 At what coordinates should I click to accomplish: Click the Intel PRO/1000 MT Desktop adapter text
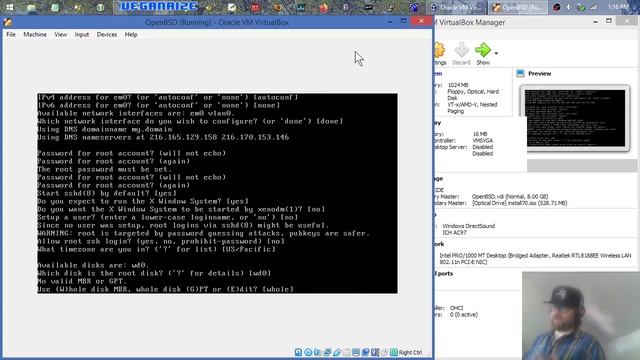(x=535, y=259)
